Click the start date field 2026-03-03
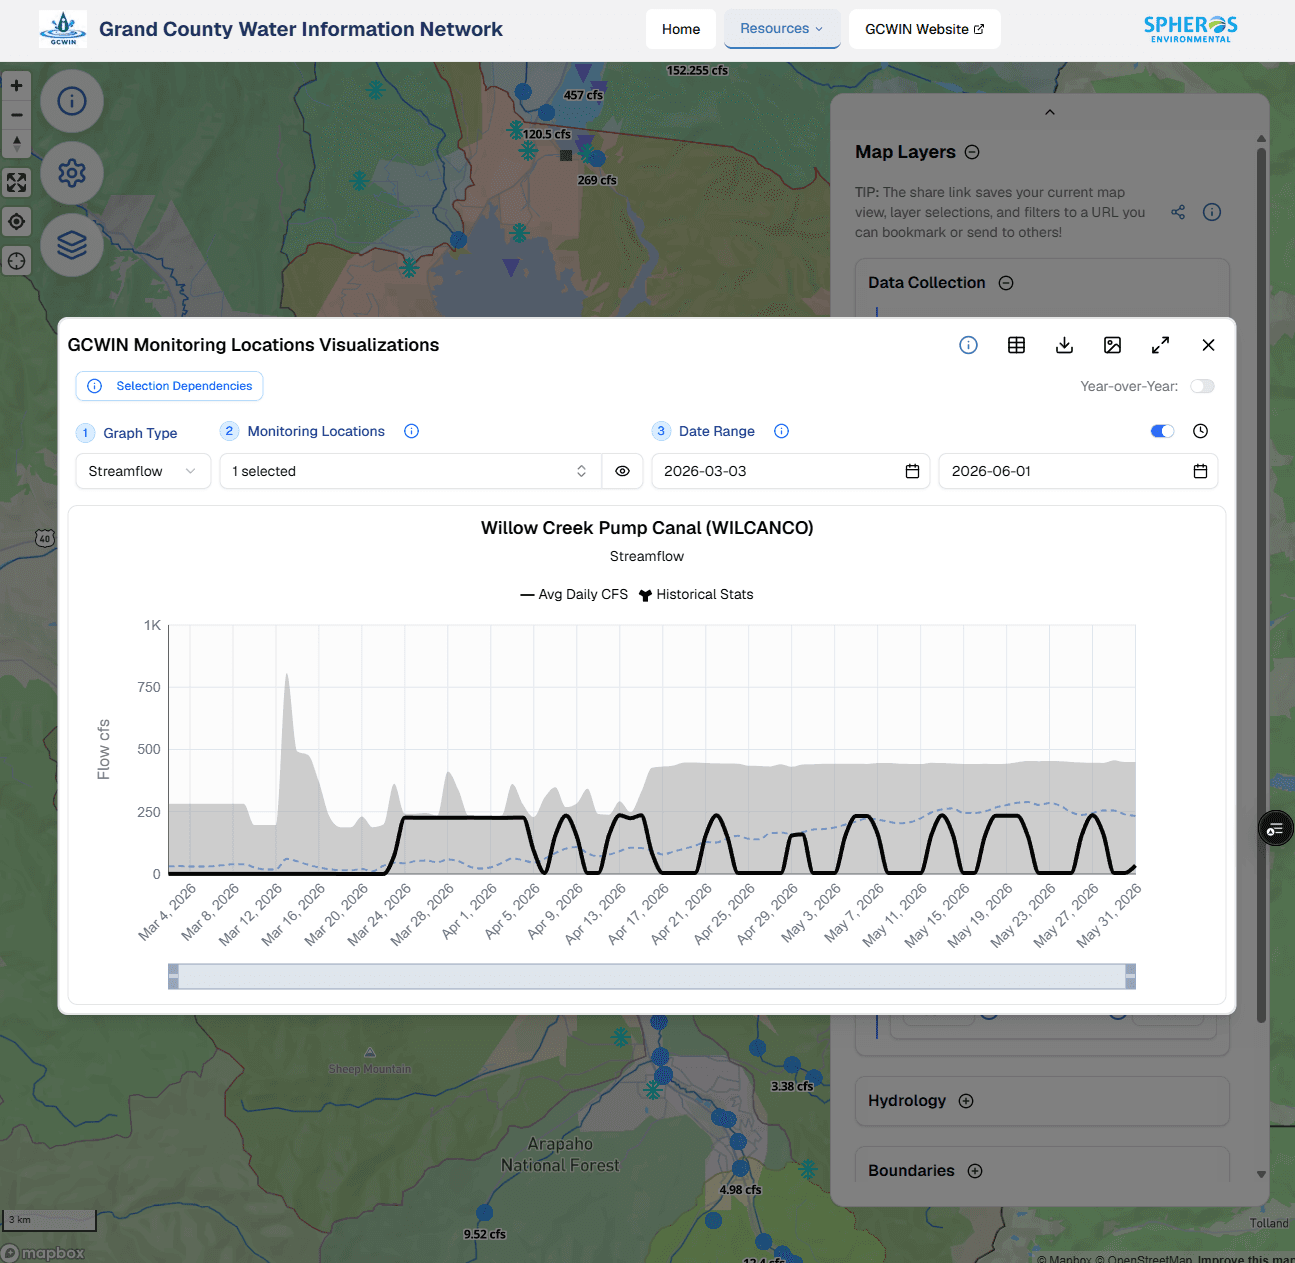Image resolution: width=1295 pixels, height=1263 pixels. 791,471
